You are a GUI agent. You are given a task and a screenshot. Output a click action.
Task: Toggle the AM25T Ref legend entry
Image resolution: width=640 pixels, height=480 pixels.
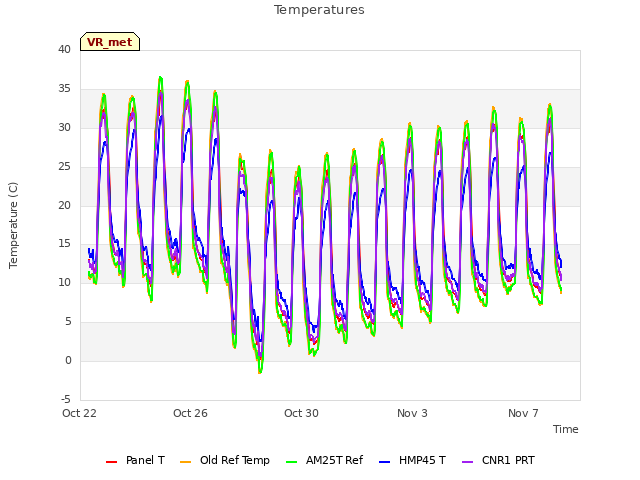click(324, 460)
